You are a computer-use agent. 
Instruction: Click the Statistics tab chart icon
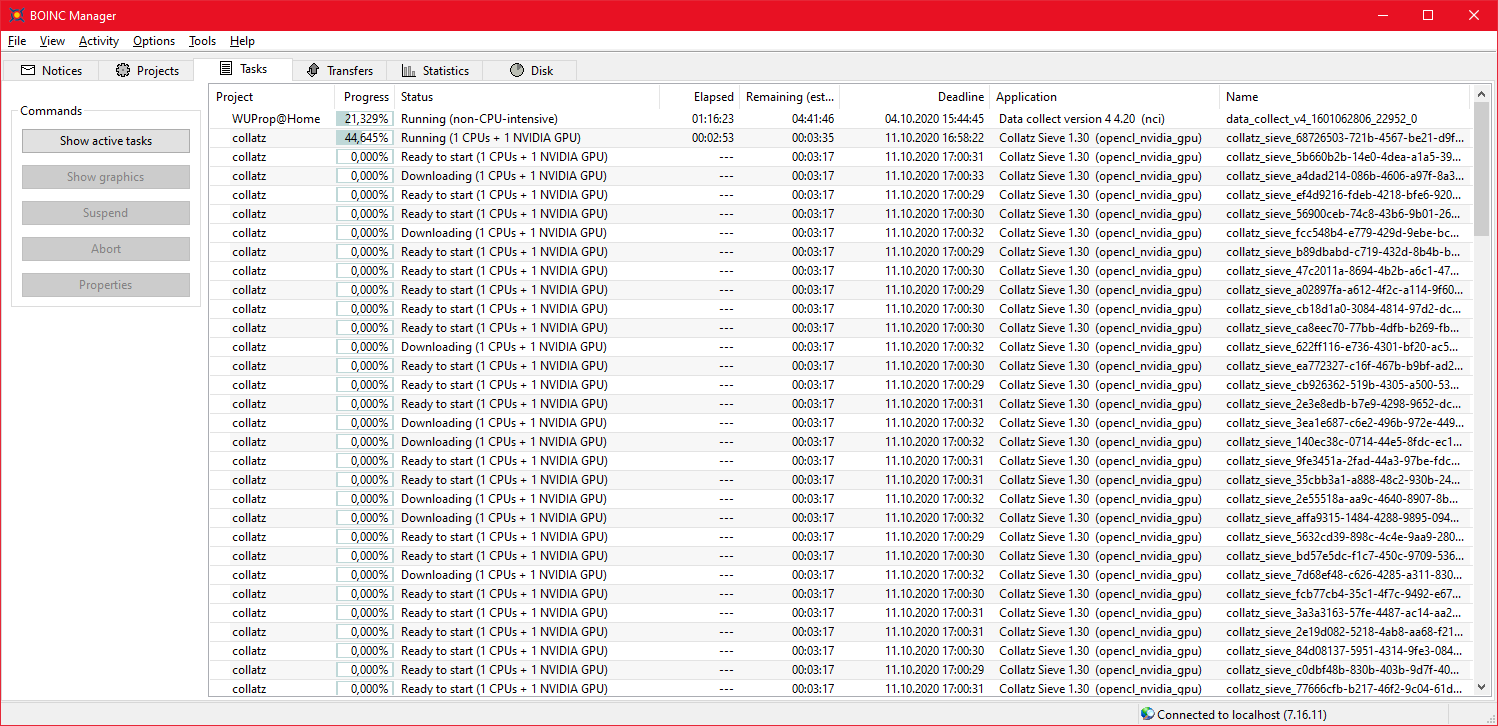pos(408,71)
